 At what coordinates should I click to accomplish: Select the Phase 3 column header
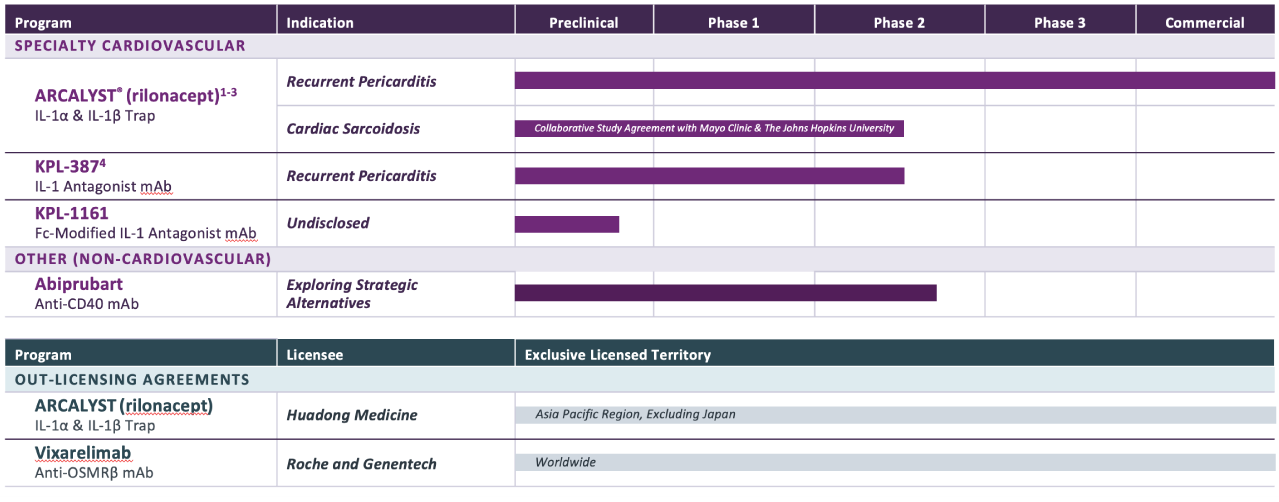pos(1059,22)
